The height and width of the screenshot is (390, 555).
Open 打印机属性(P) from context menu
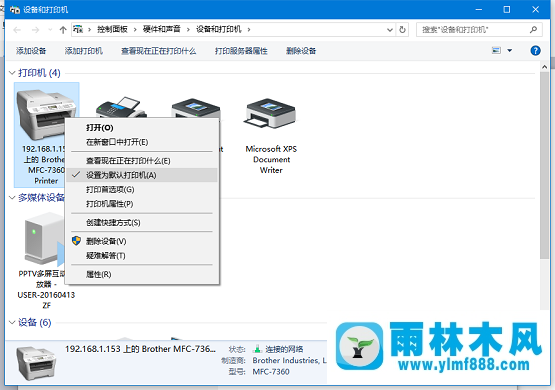(x=142, y=204)
